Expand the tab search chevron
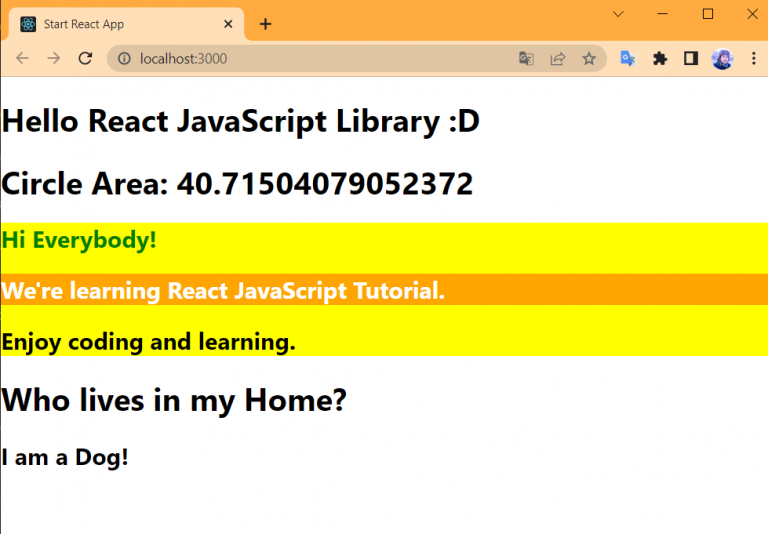 (618, 14)
